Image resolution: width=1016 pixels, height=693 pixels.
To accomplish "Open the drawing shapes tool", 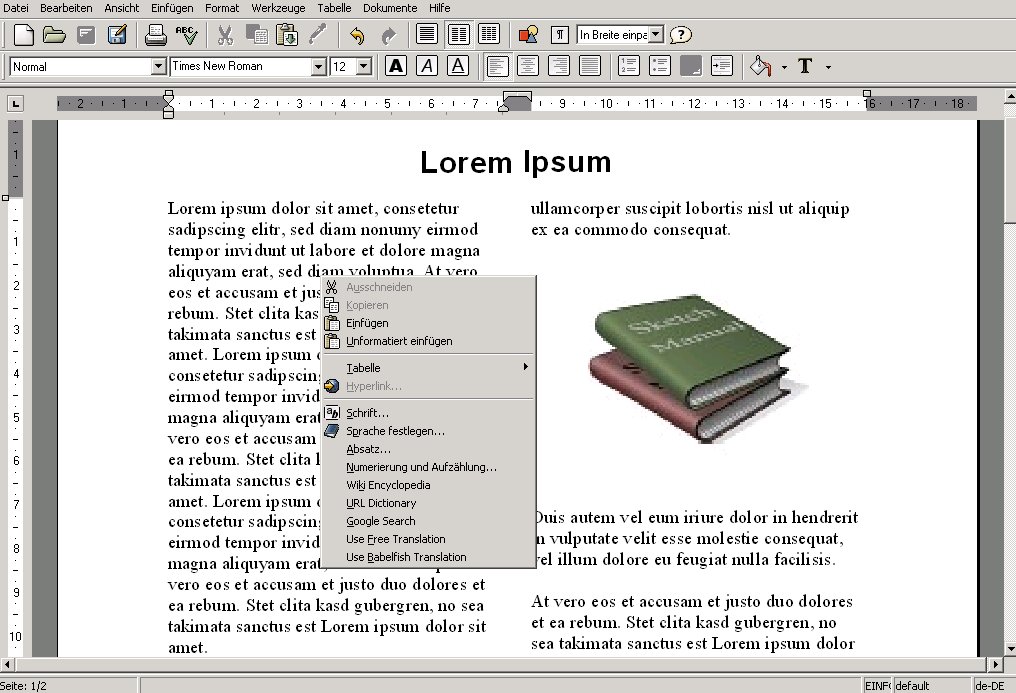I will click(528, 35).
